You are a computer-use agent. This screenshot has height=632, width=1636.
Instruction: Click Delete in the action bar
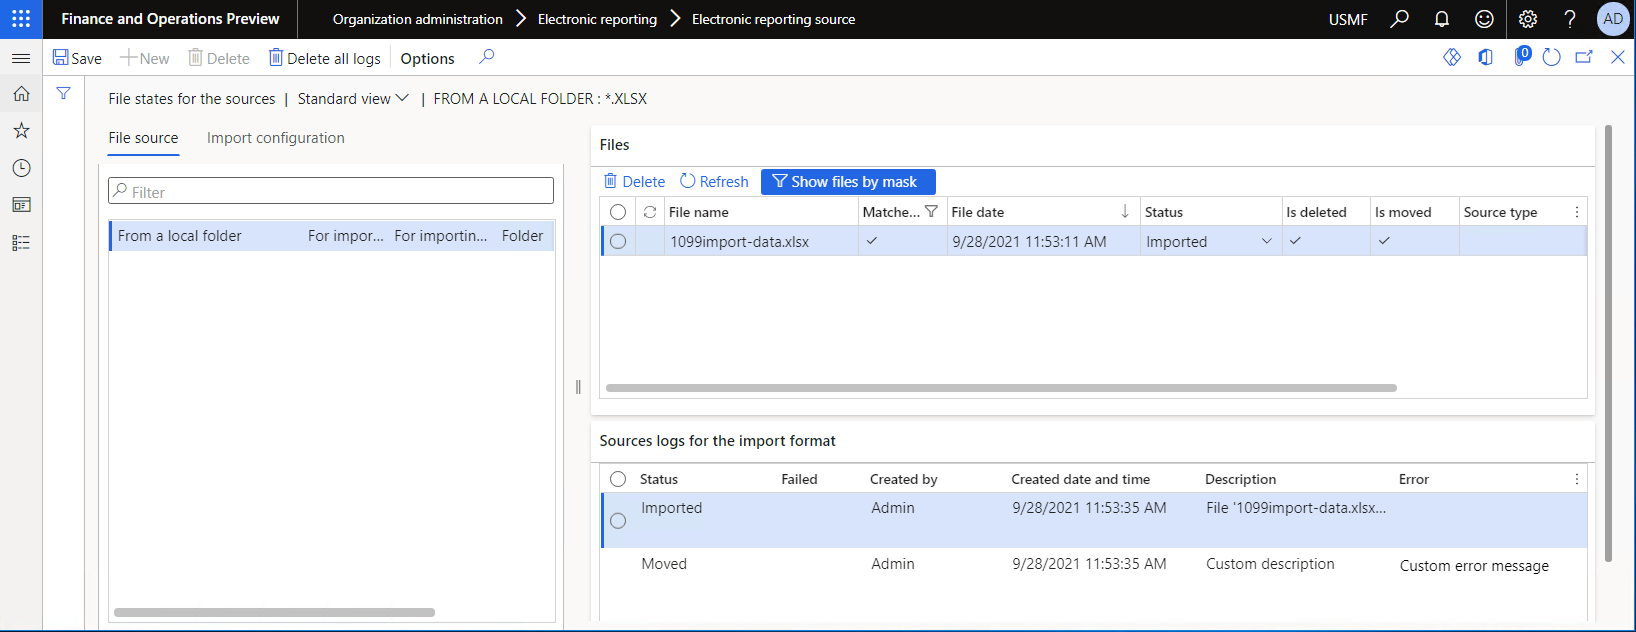(219, 58)
